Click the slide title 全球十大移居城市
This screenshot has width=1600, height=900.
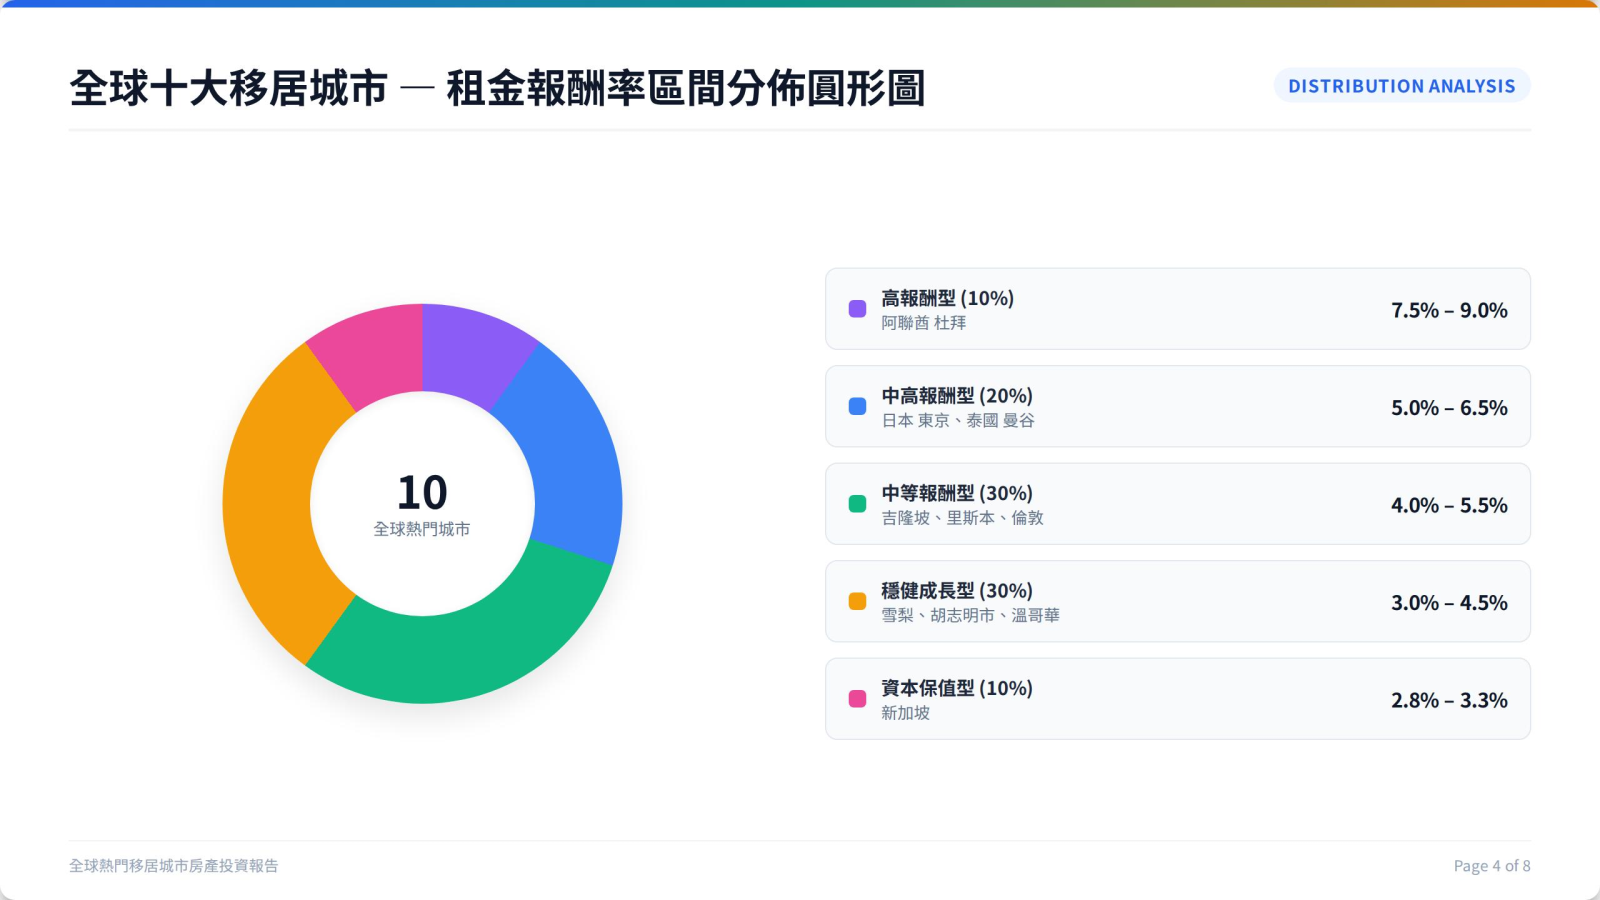[x=229, y=88]
